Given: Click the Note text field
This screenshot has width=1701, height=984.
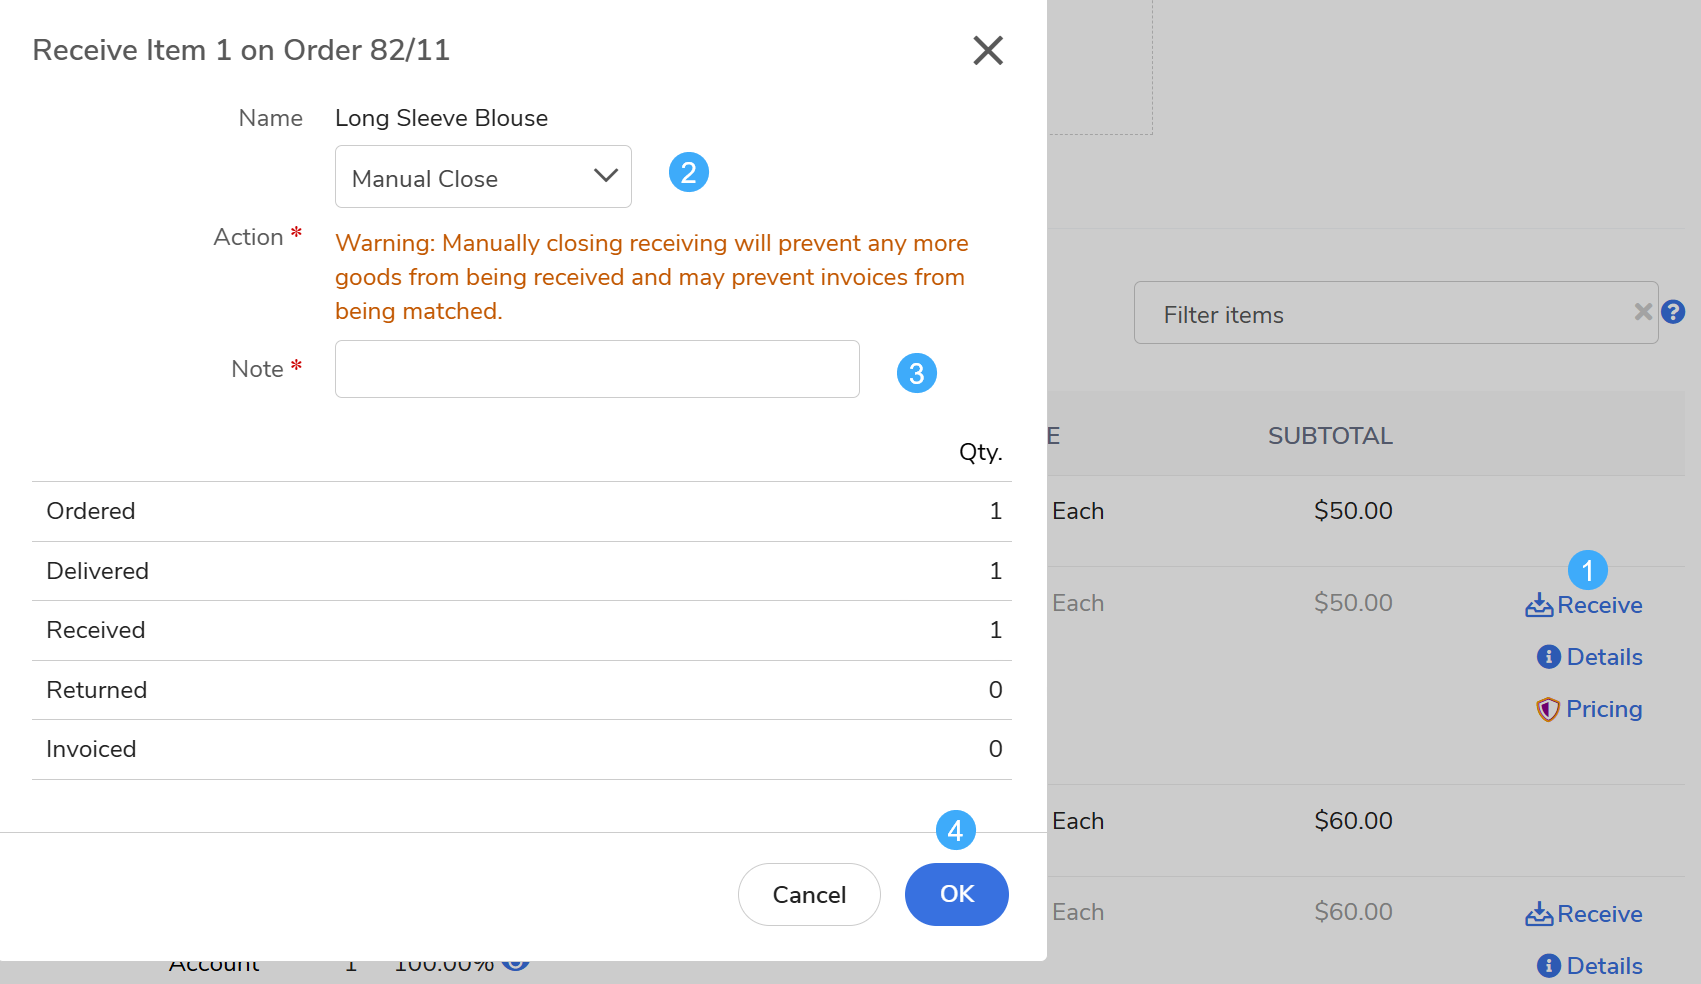Looking at the screenshot, I should pyautogui.click(x=597, y=369).
